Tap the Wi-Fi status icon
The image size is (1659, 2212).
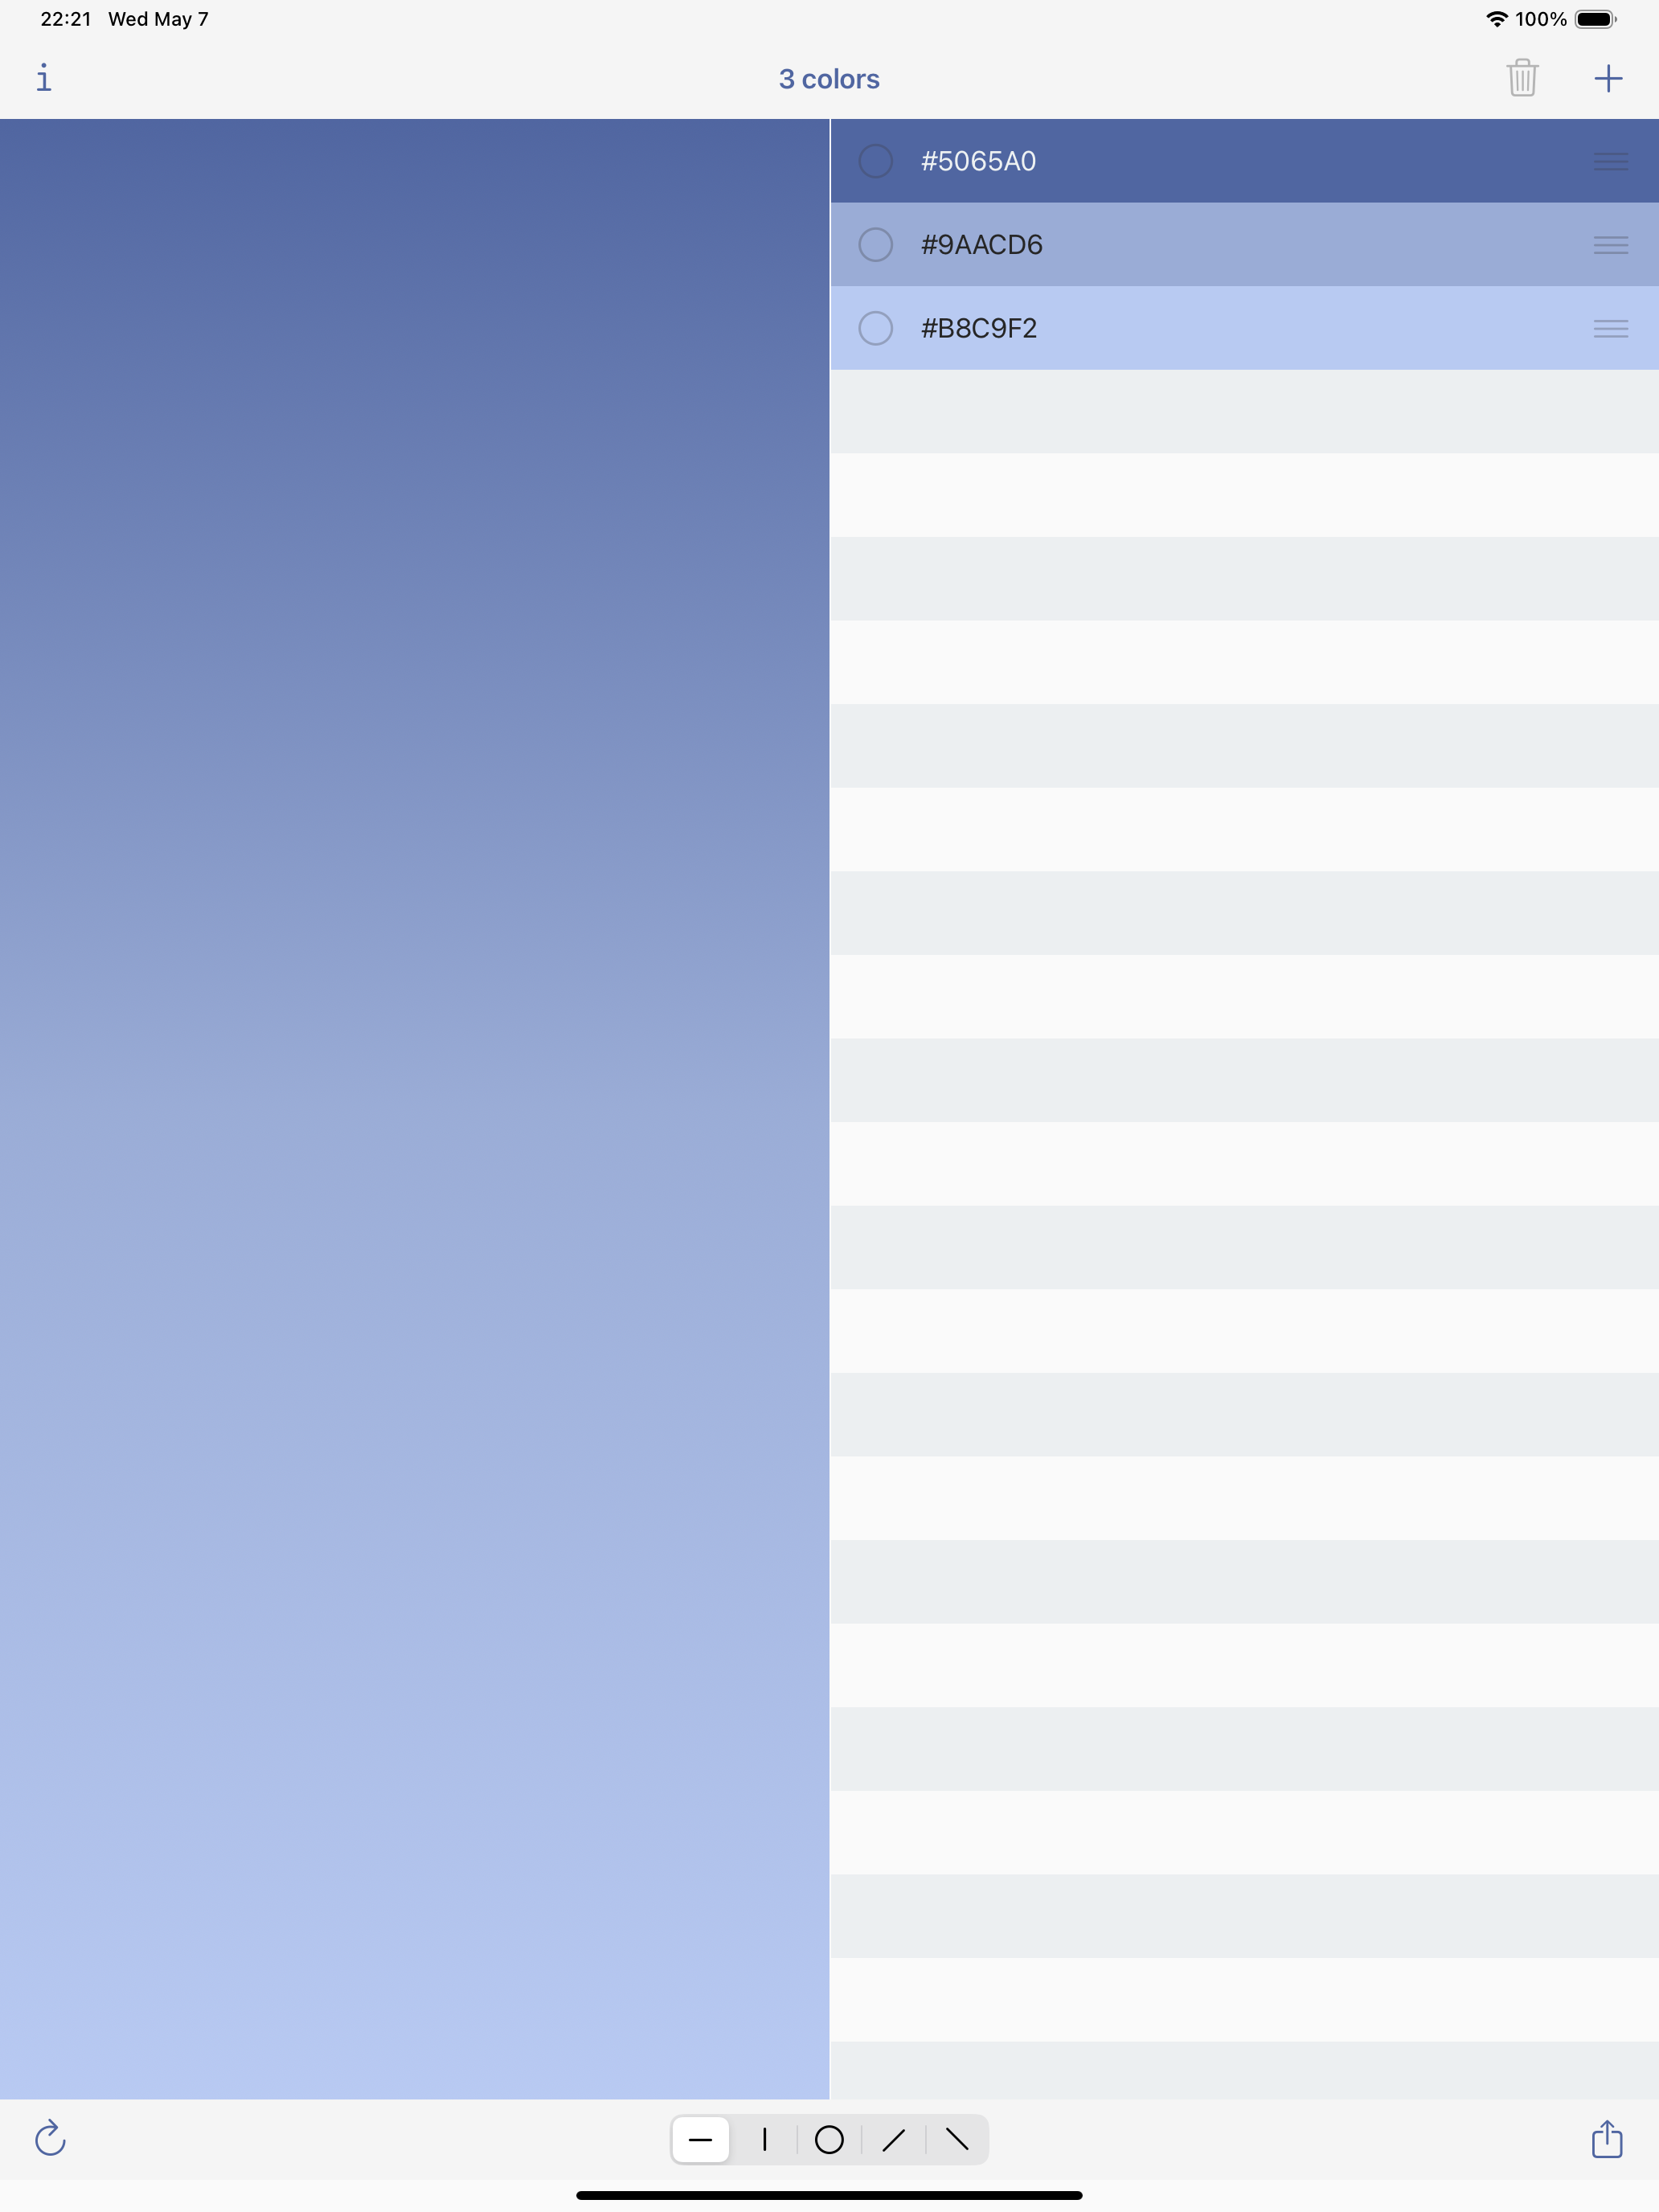[x=1496, y=19]
